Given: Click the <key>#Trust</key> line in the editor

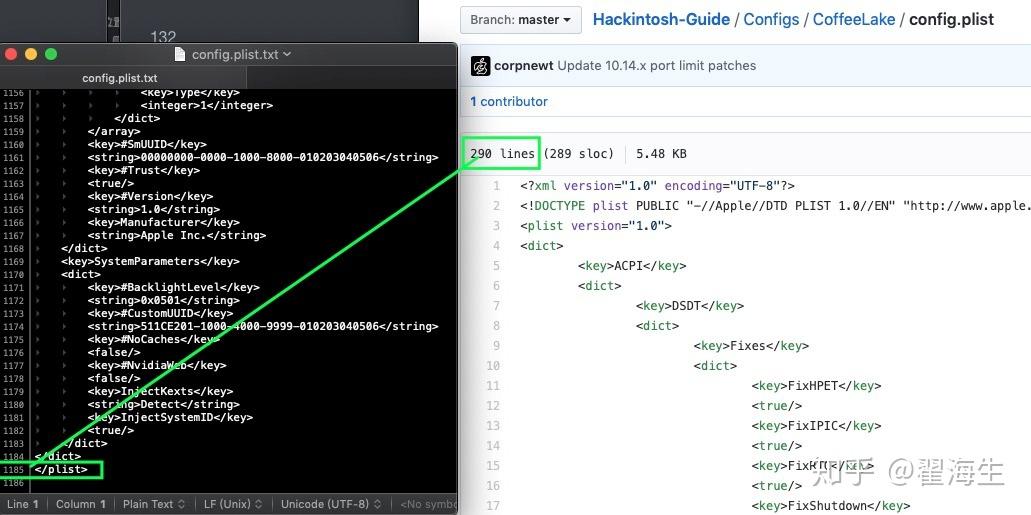Looking at the screenshot, I should (x=143, y=170).
